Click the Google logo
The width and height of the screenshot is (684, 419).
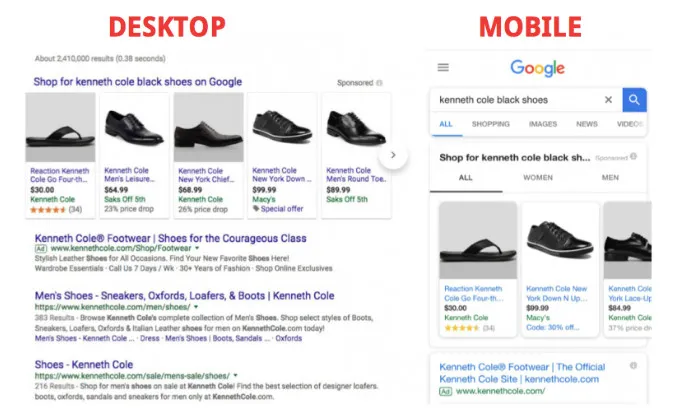tap(537, 68)
